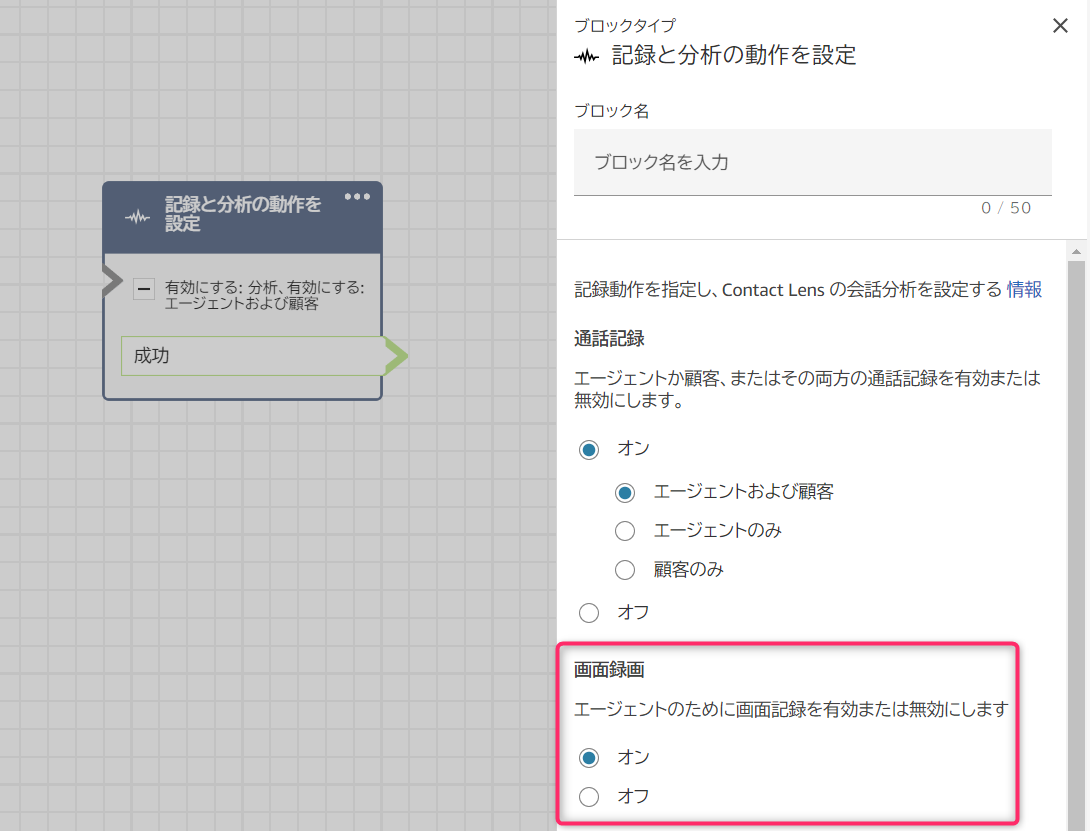Screen dimensions: 1090x831
Task: Click the waveform icon on the flow block
Action: 138,217
